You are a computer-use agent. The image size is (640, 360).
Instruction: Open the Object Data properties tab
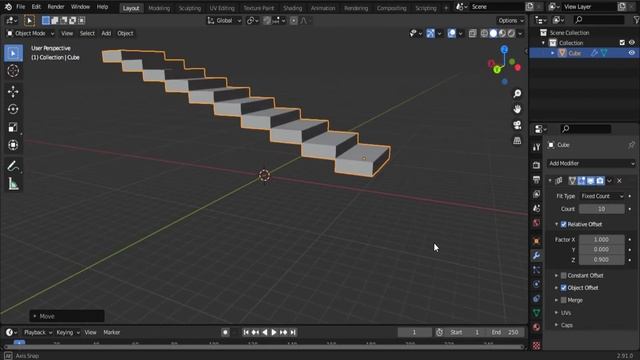click(536, 313)
